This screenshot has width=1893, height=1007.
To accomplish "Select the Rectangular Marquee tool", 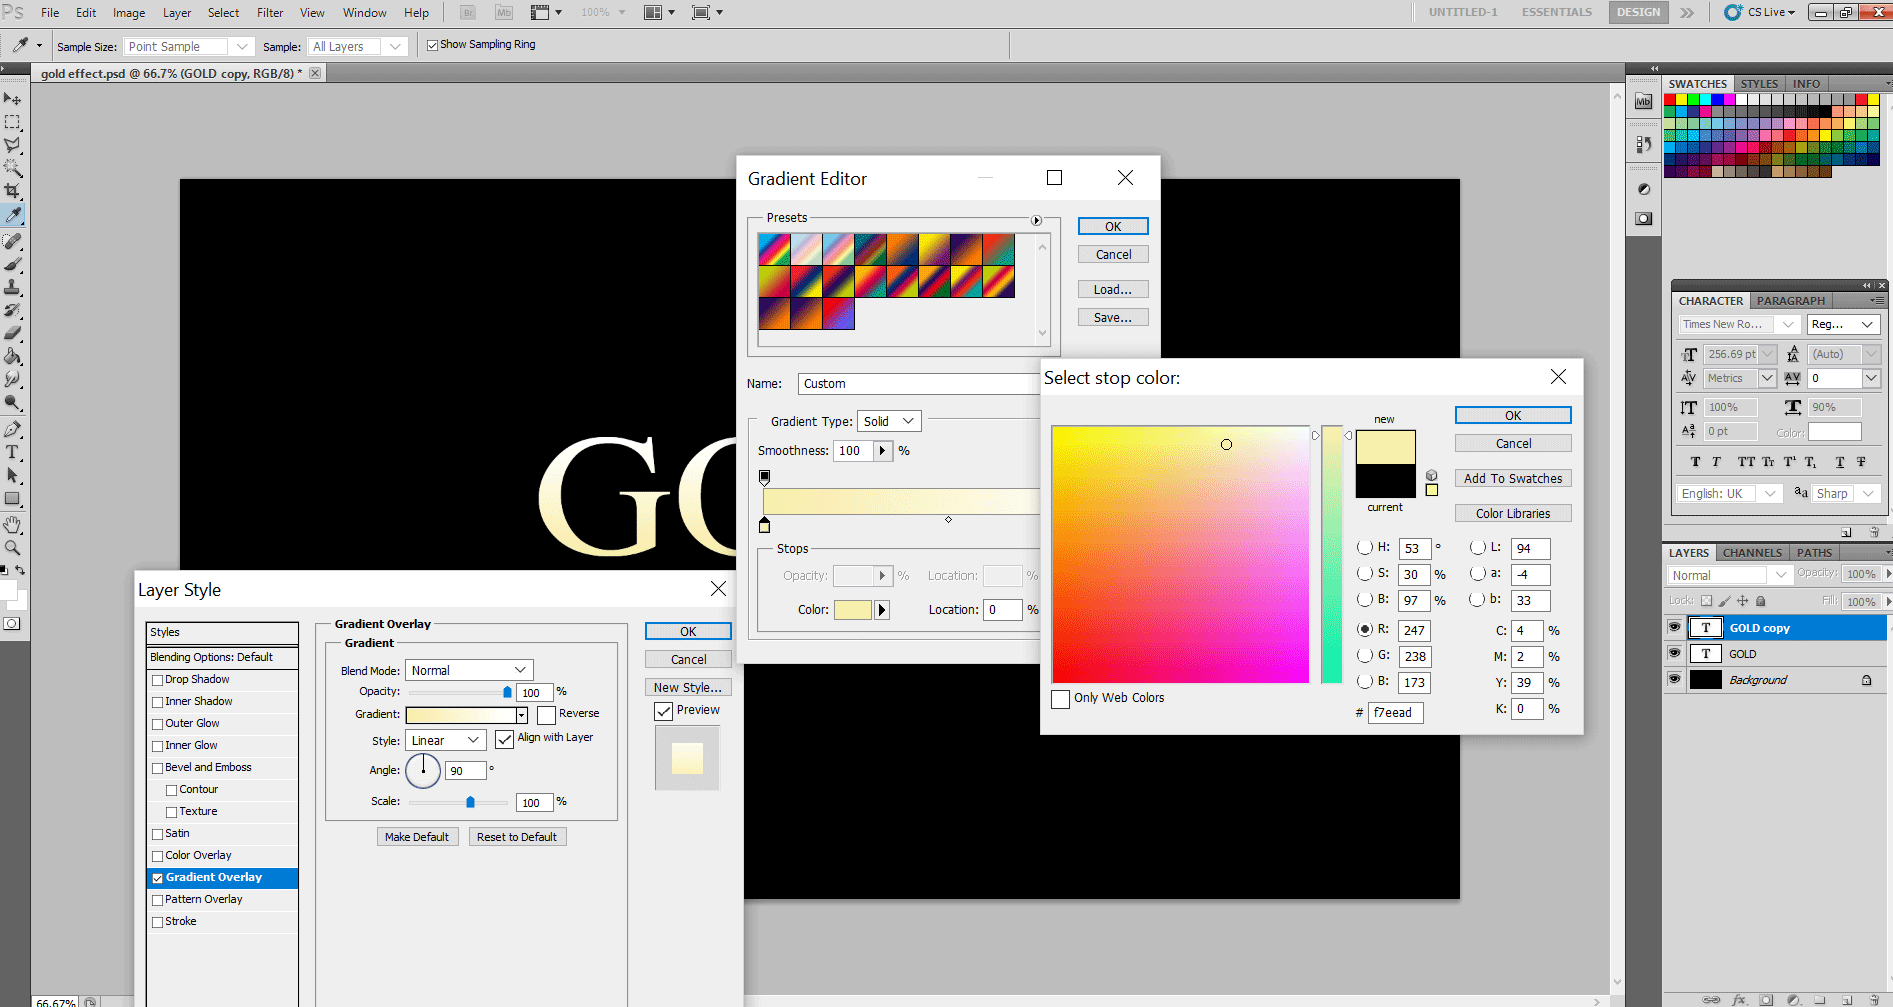I will (13, 122).
